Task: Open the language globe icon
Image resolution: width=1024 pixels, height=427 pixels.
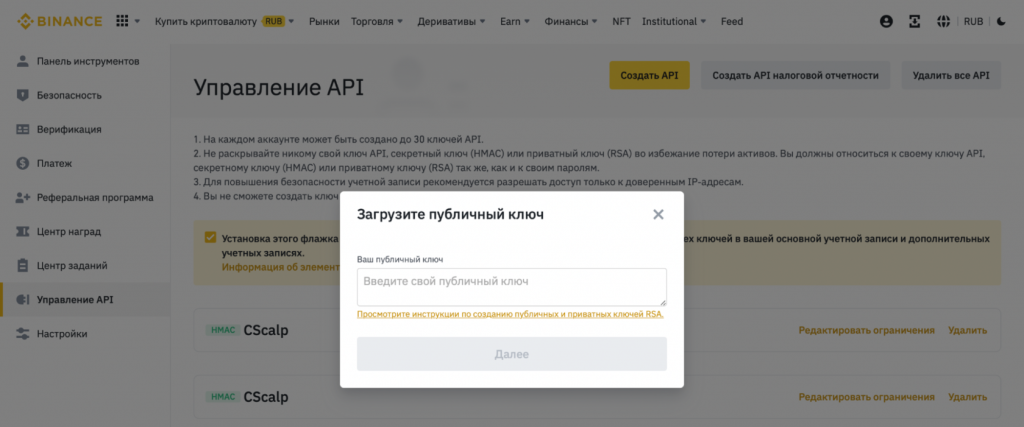Action: [x=942, y=21]
